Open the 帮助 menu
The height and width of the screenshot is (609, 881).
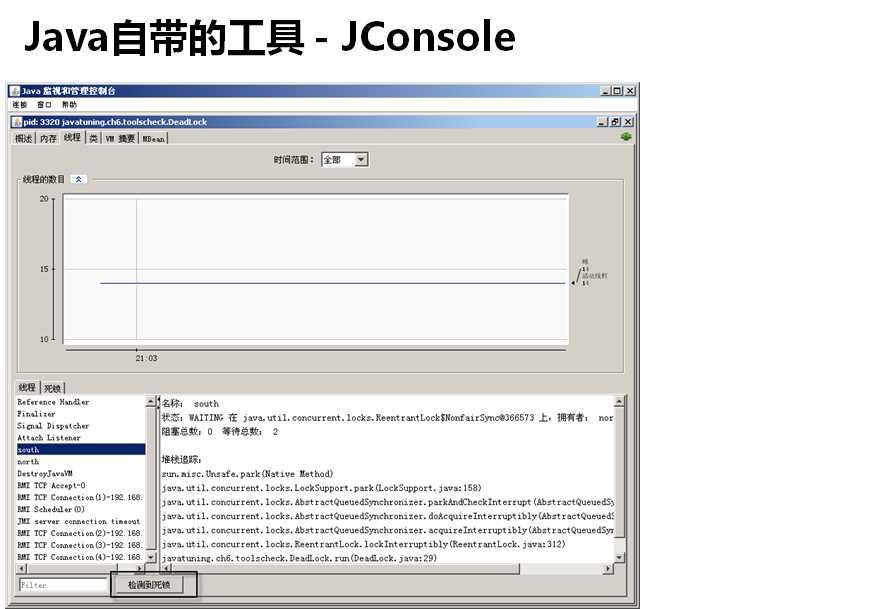coord(69,105)
